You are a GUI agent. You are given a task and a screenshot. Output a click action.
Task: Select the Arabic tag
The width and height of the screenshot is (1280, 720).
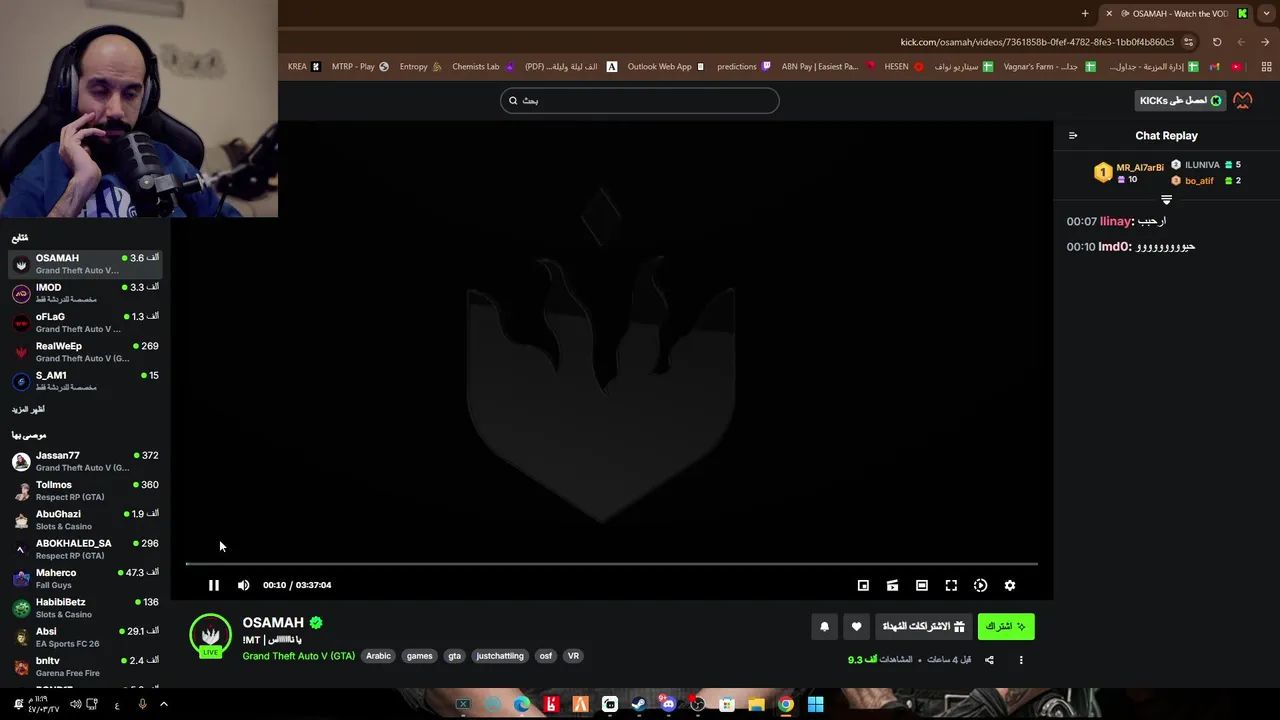378,656
